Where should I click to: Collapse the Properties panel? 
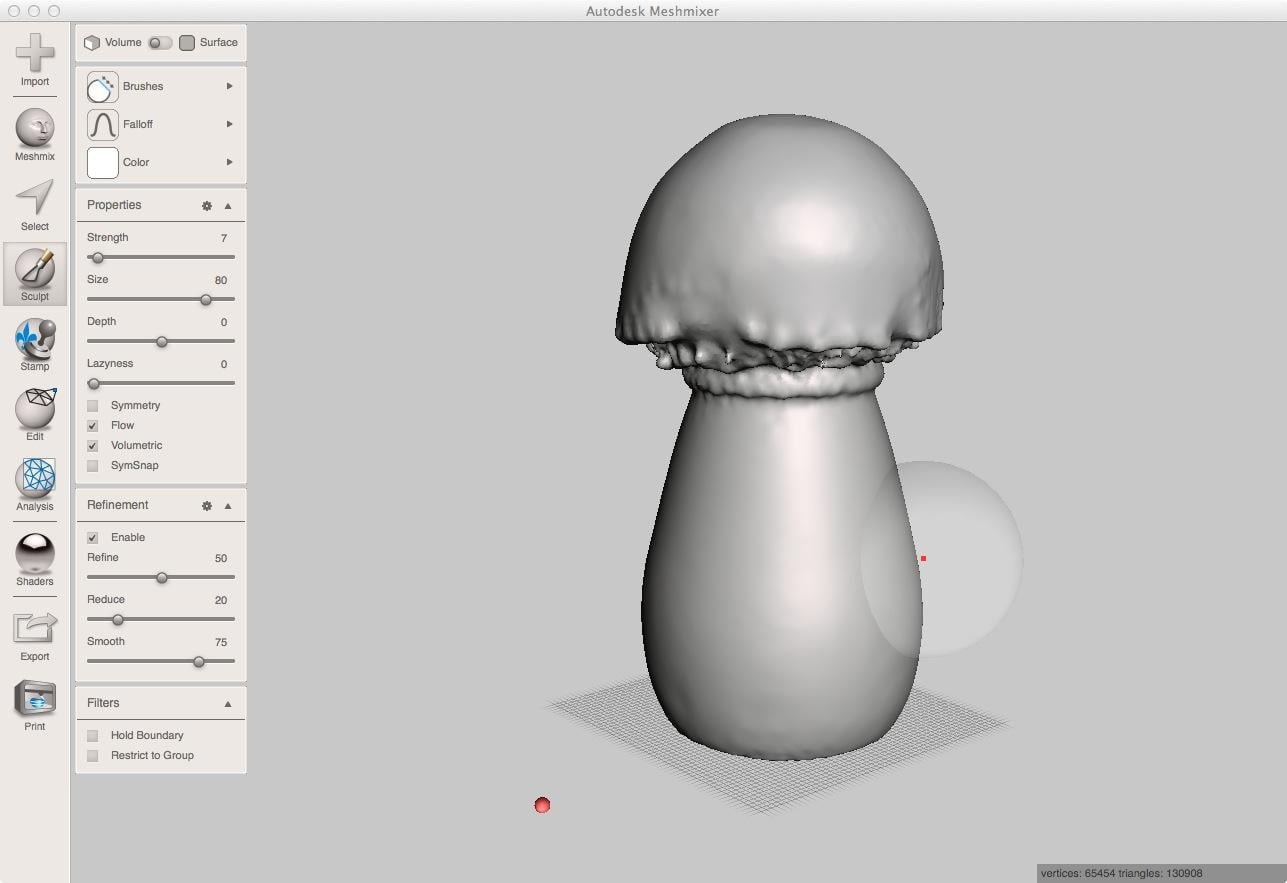point(228,206)
